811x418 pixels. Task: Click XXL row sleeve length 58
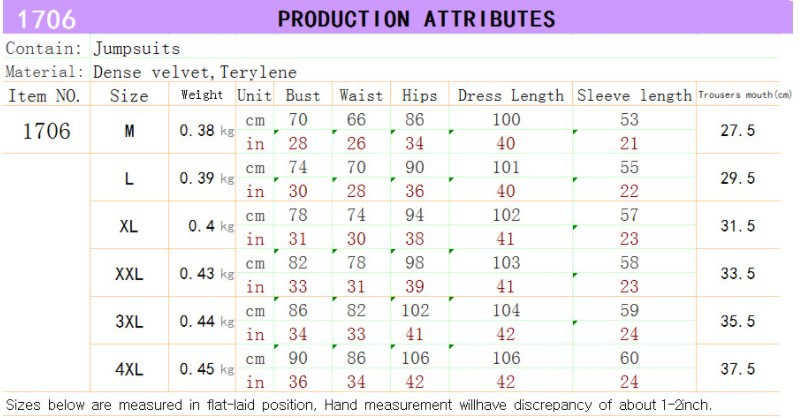[x=629, y=262]
